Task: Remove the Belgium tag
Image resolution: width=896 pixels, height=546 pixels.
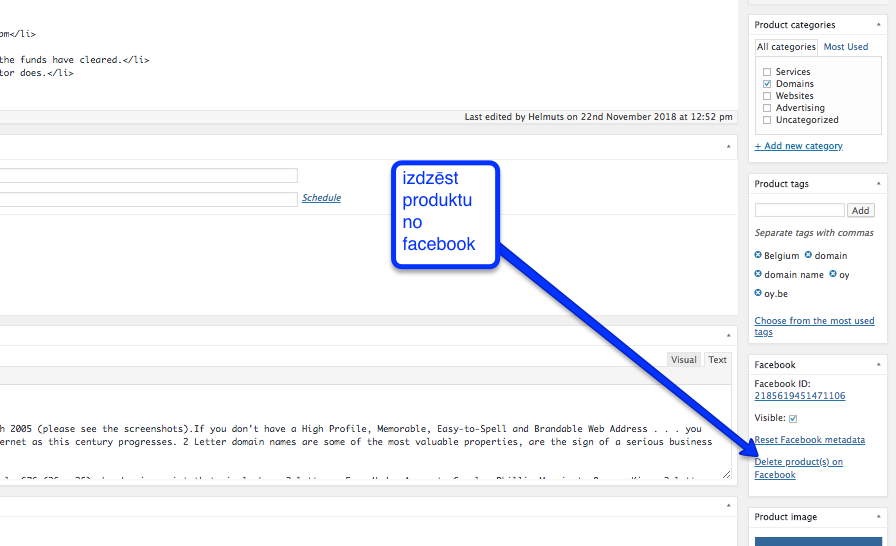Action: point(758,255)
